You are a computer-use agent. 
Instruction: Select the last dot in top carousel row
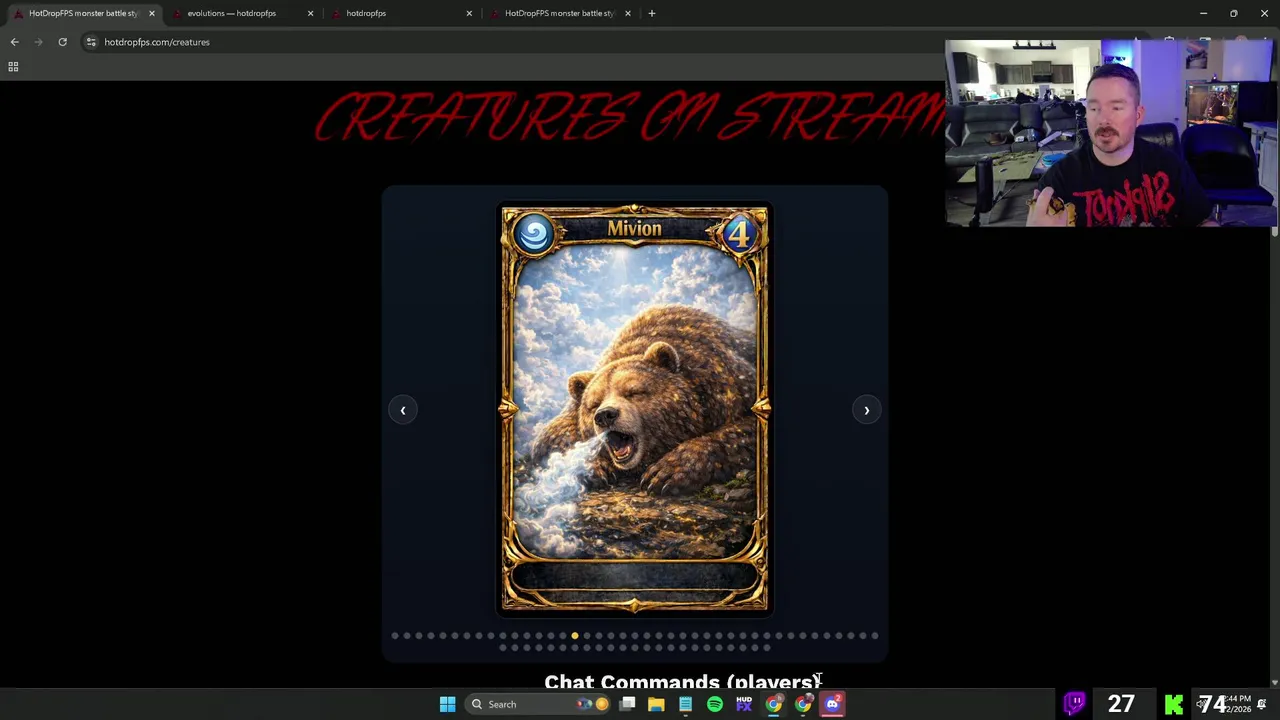[875, 636]
